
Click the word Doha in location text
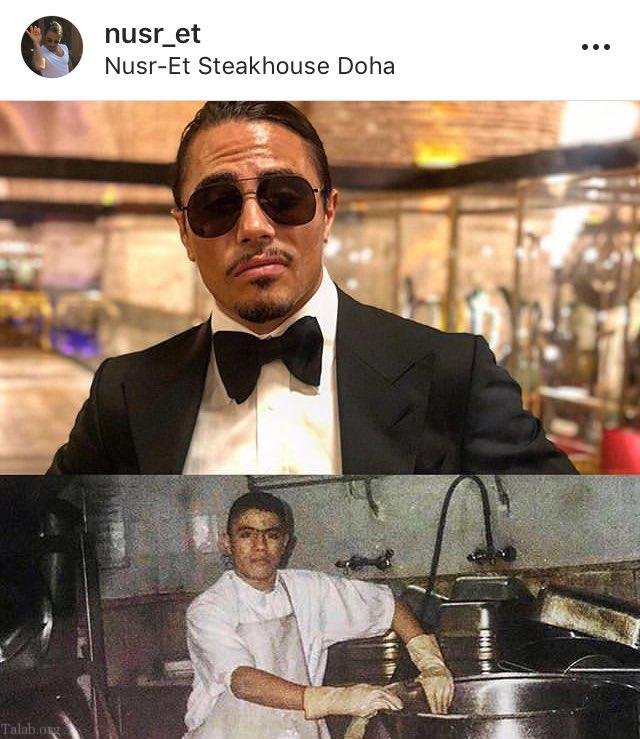(366, 66)
